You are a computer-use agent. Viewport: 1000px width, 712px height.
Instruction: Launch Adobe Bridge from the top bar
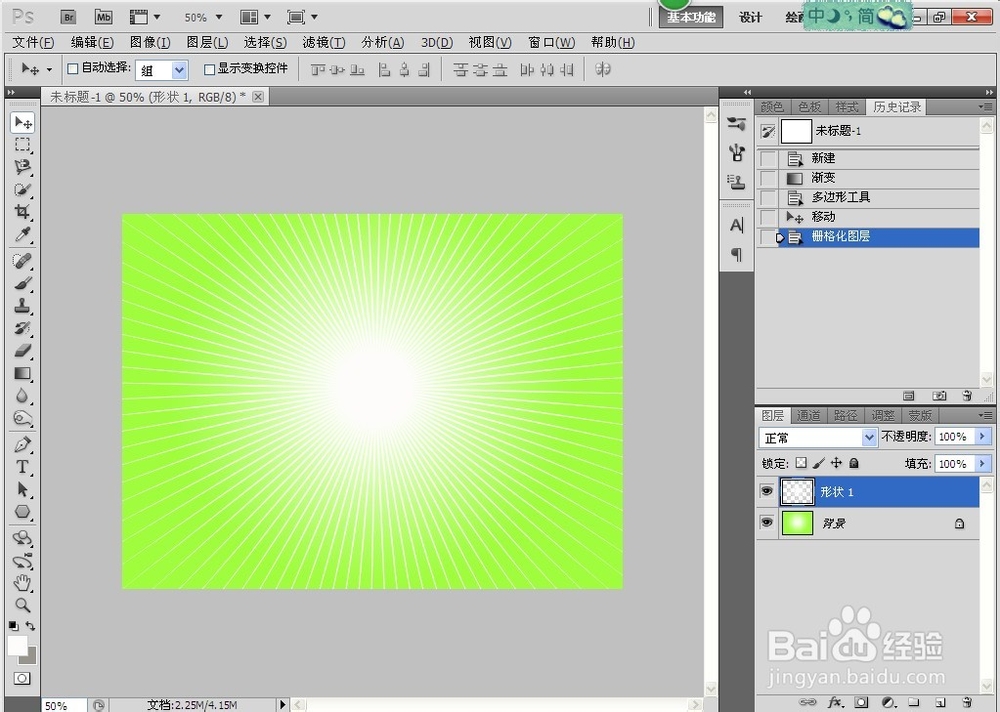click(x=68, y=17)
